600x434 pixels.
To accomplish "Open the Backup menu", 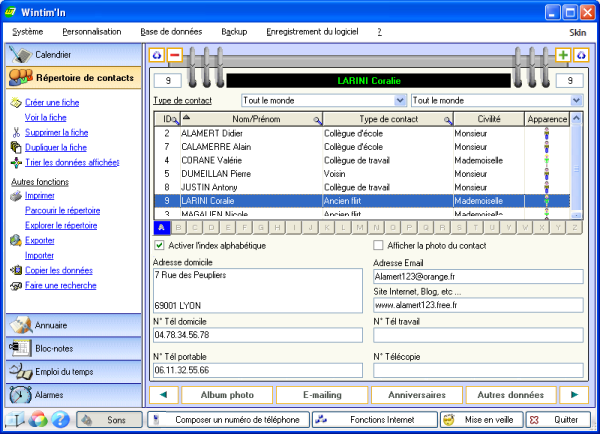I will (234, 32).
